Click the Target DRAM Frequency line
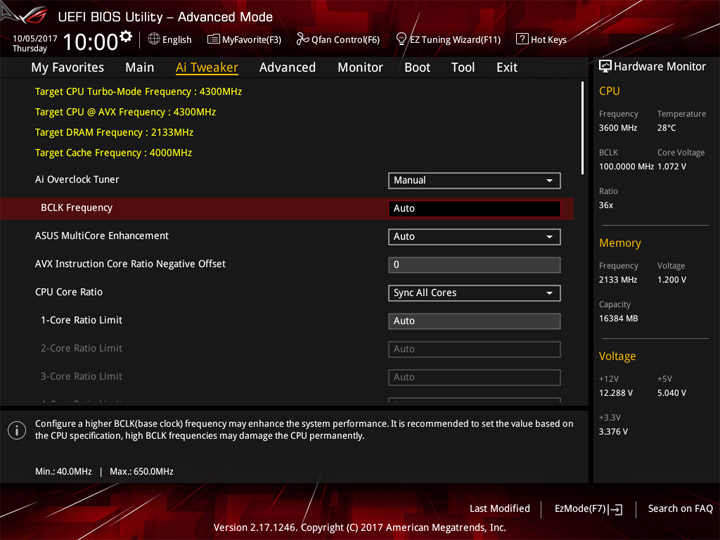Image resolution: width=720 pixels, height=540 pixels. pos(114,132)
